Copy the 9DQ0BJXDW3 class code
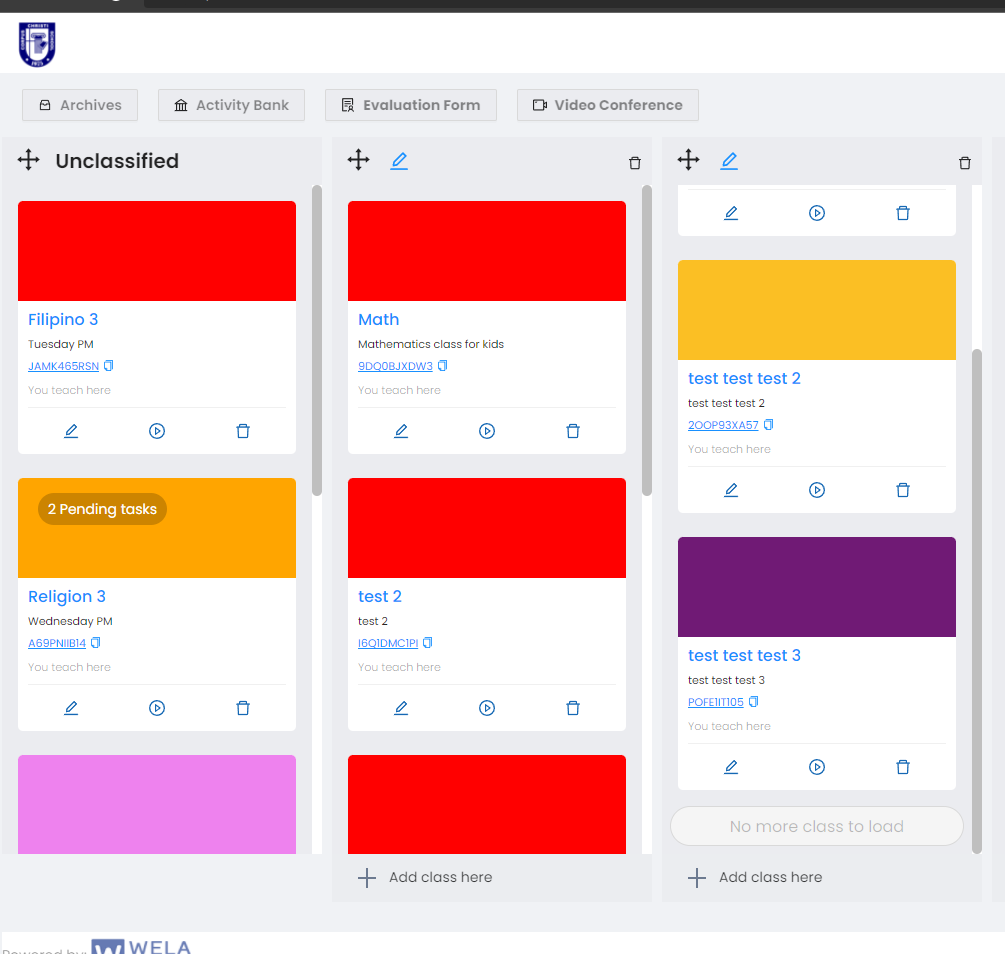Screen dimensions: 1005x954 click(x=442, y=365)
